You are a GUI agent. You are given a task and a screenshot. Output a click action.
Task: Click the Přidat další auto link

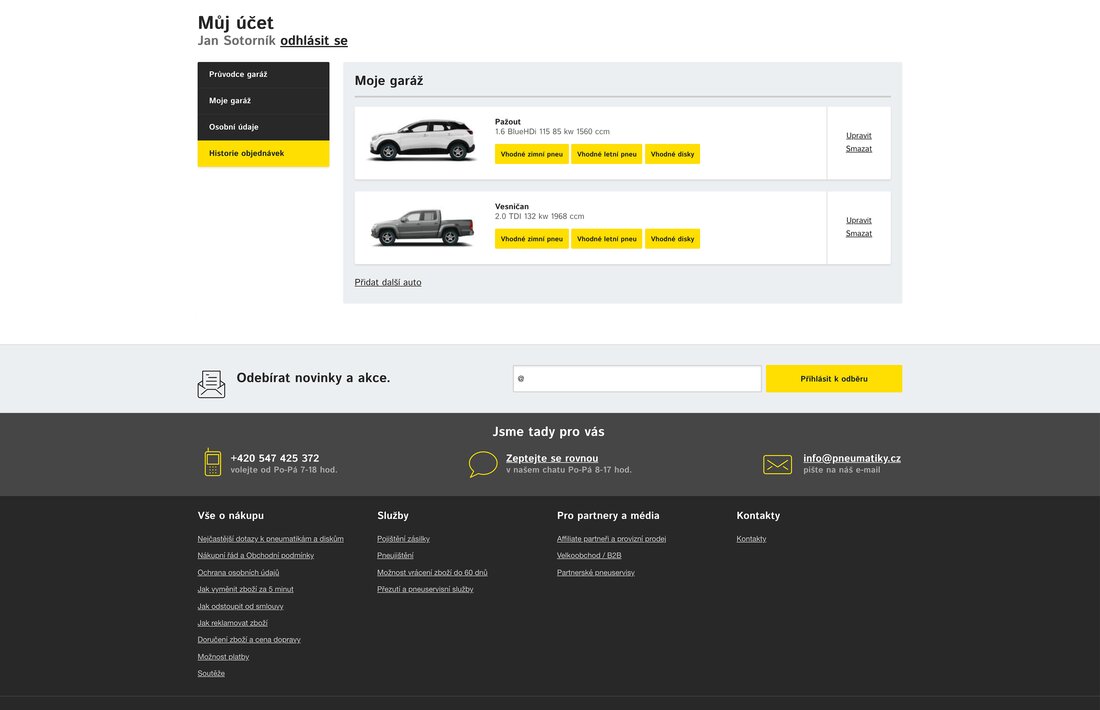[x=388, y=283]
